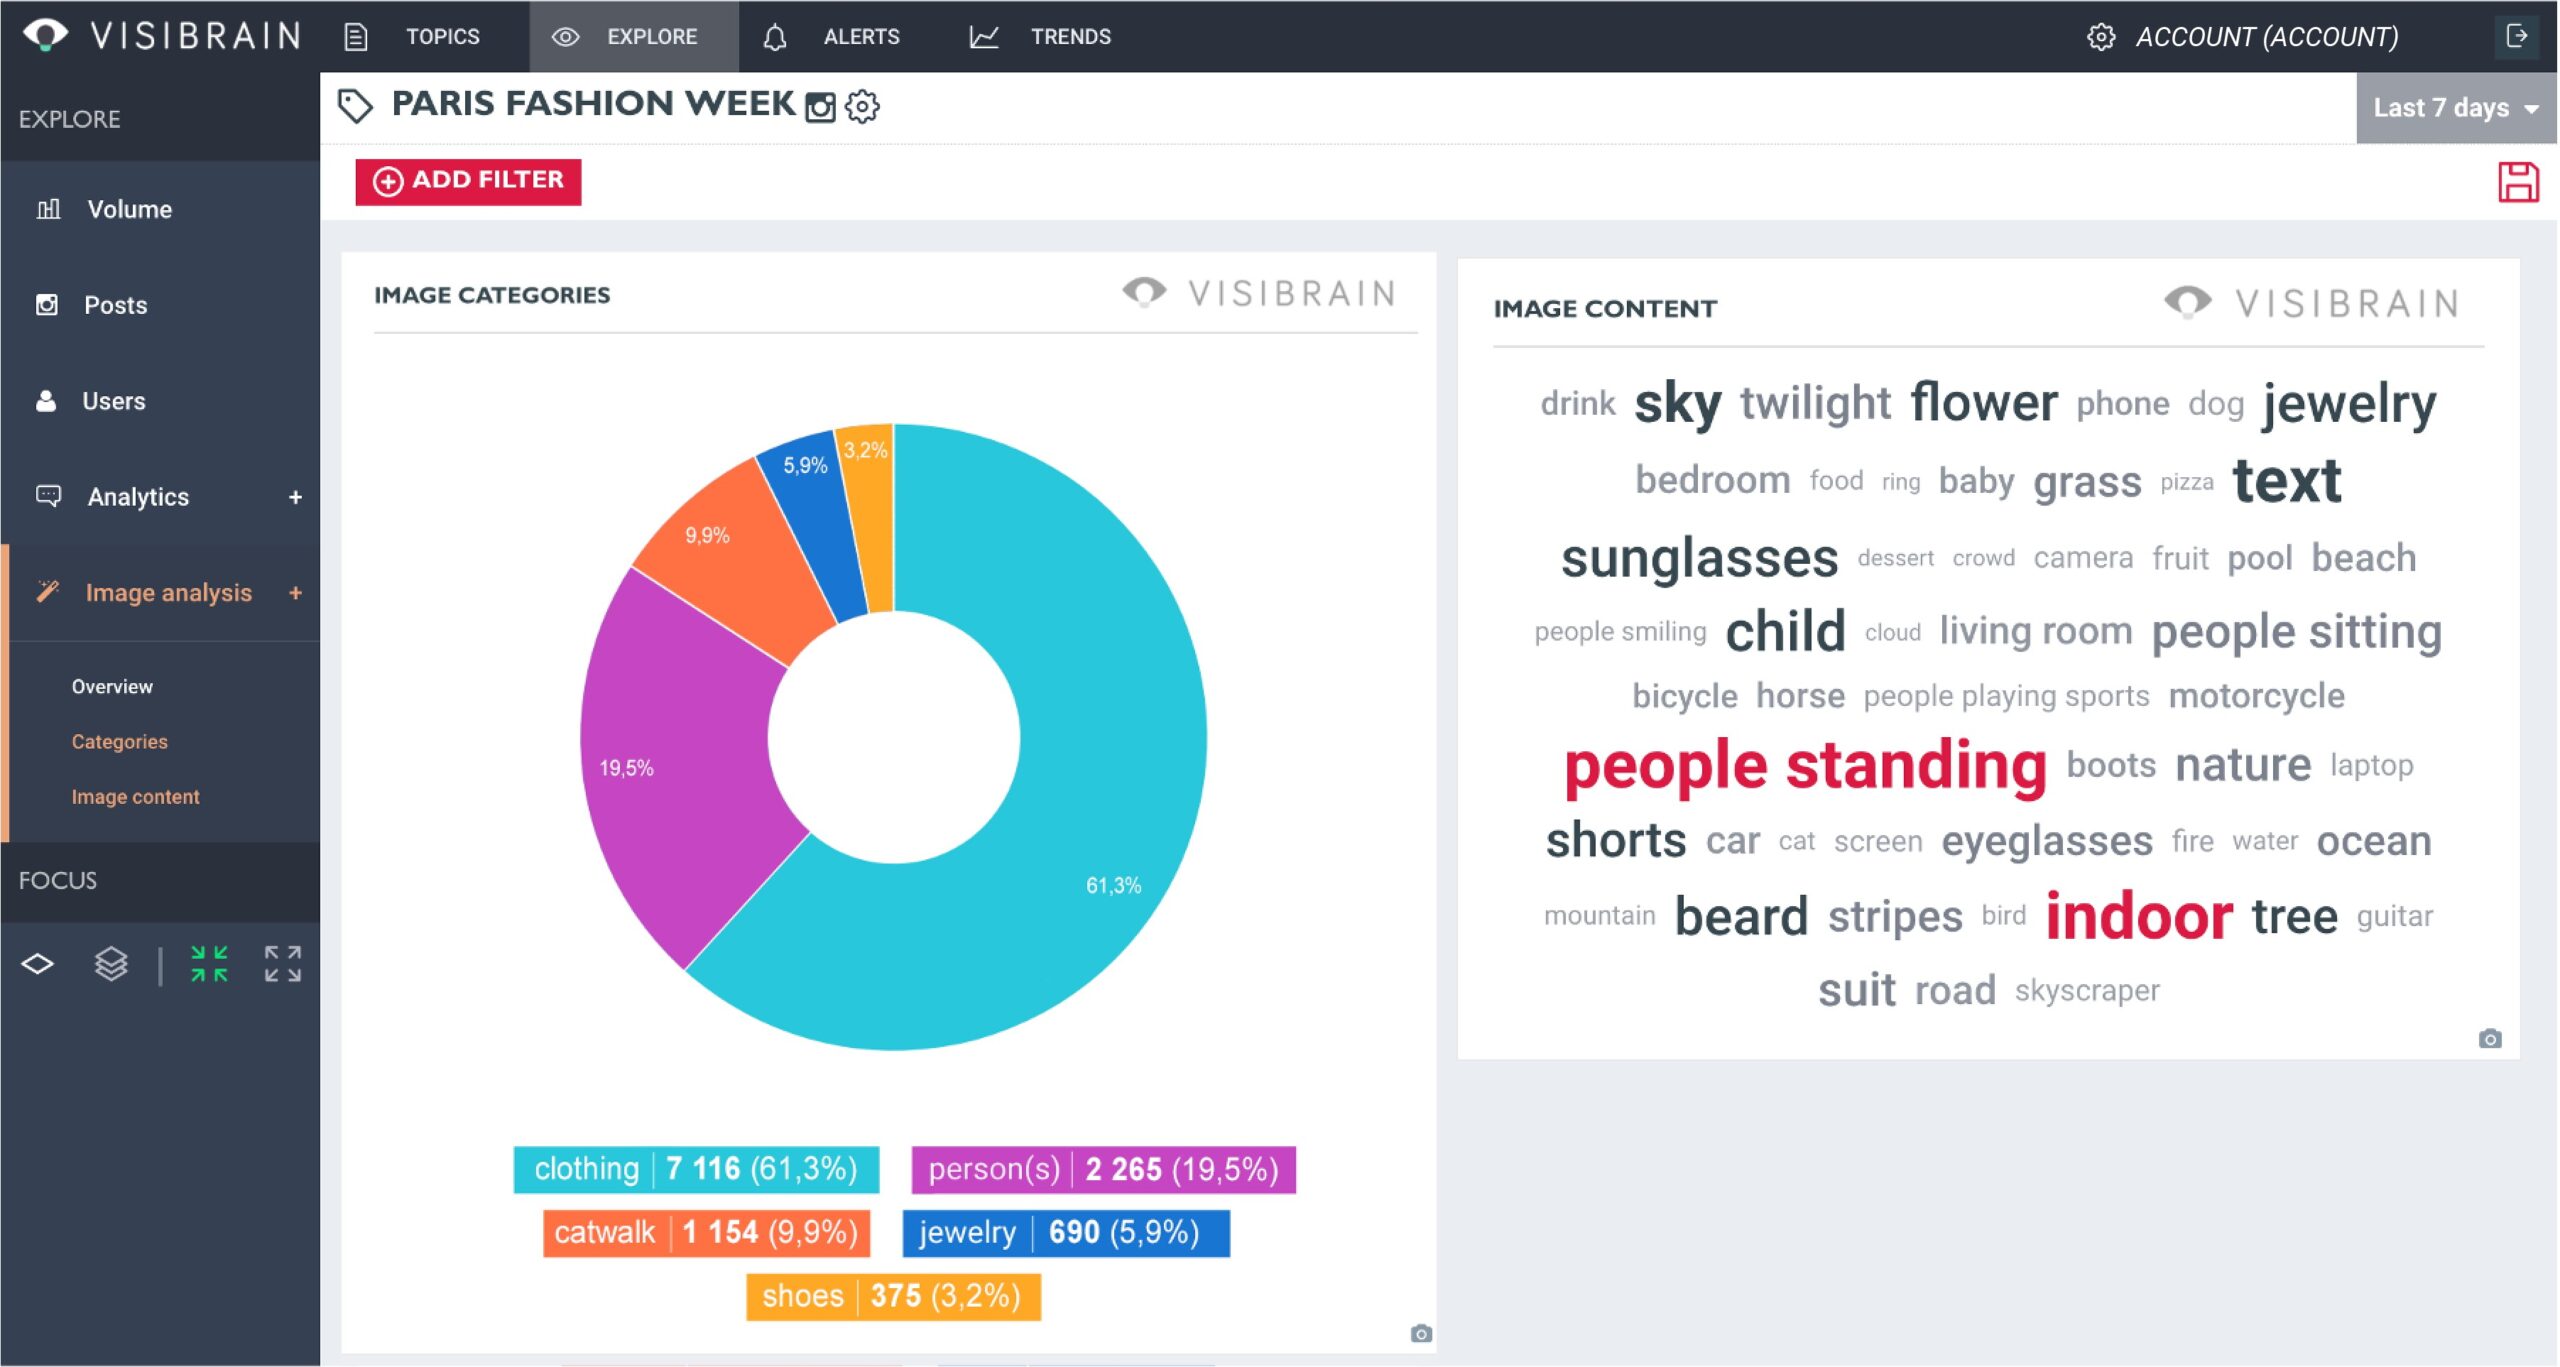This screenshot has width=2560, height=1367.
Task: Click 'people playing sports' in the word cloud
Action: pyautogui.click(x=2006, y=696)
